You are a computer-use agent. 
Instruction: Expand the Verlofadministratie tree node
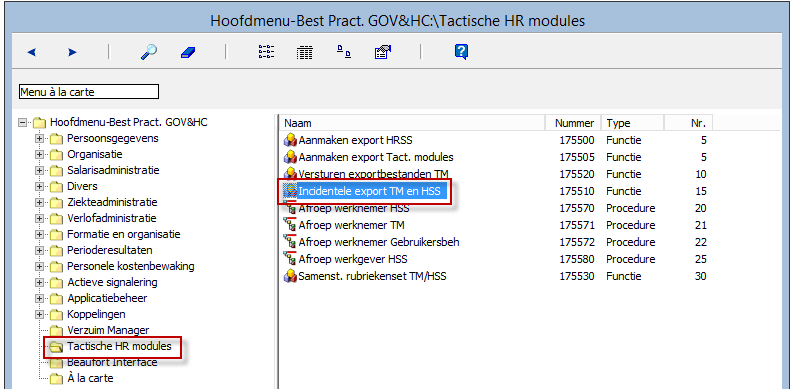pos(39,218)
